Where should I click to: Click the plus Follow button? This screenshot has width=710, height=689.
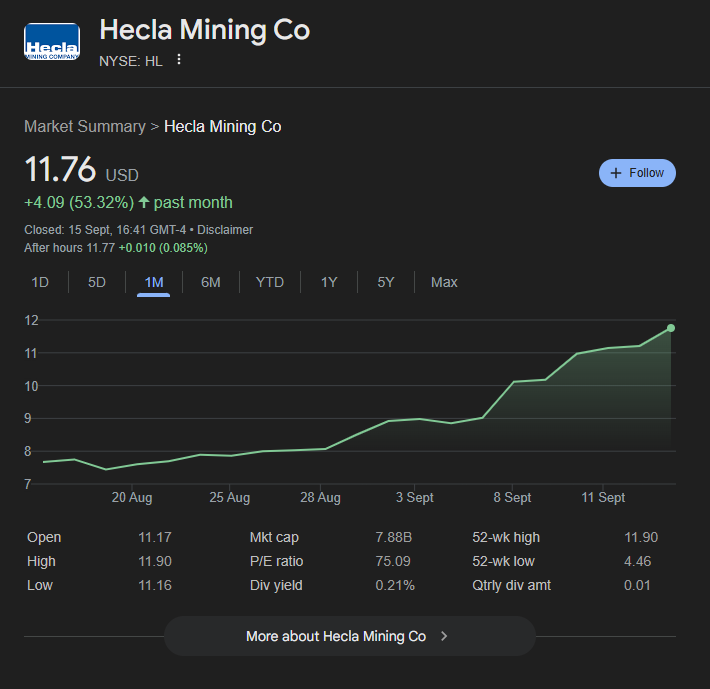click(x=637, y=173)
